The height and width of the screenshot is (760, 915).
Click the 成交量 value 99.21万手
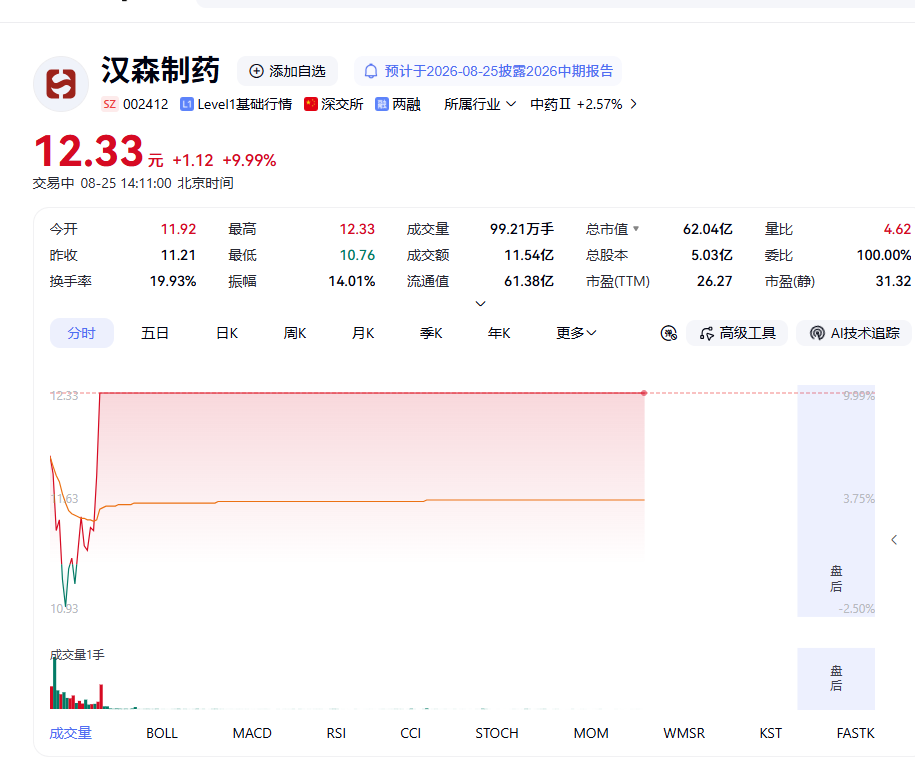[x=522, y=229]
